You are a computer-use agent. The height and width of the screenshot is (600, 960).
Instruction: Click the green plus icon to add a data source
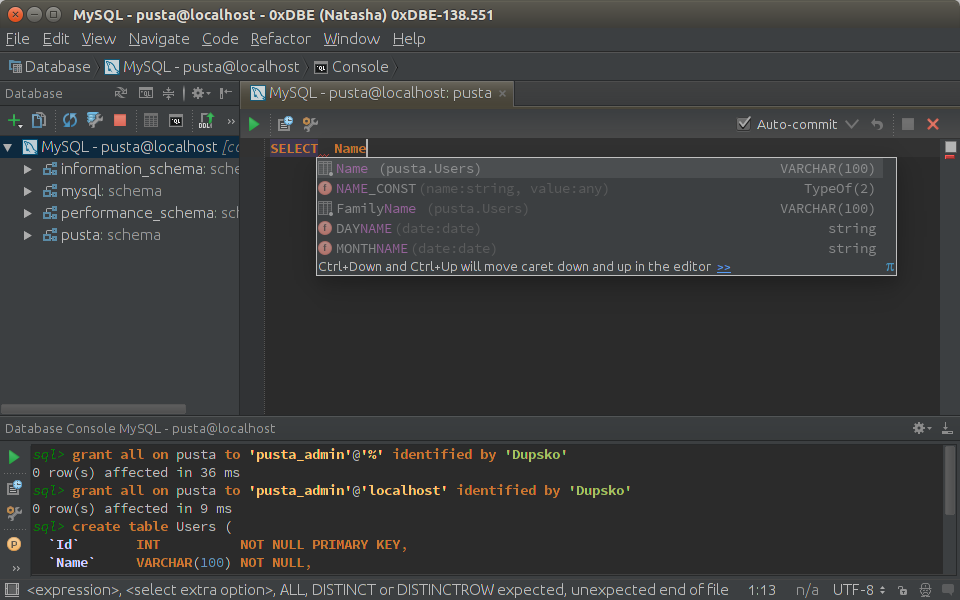coord(14,120)
